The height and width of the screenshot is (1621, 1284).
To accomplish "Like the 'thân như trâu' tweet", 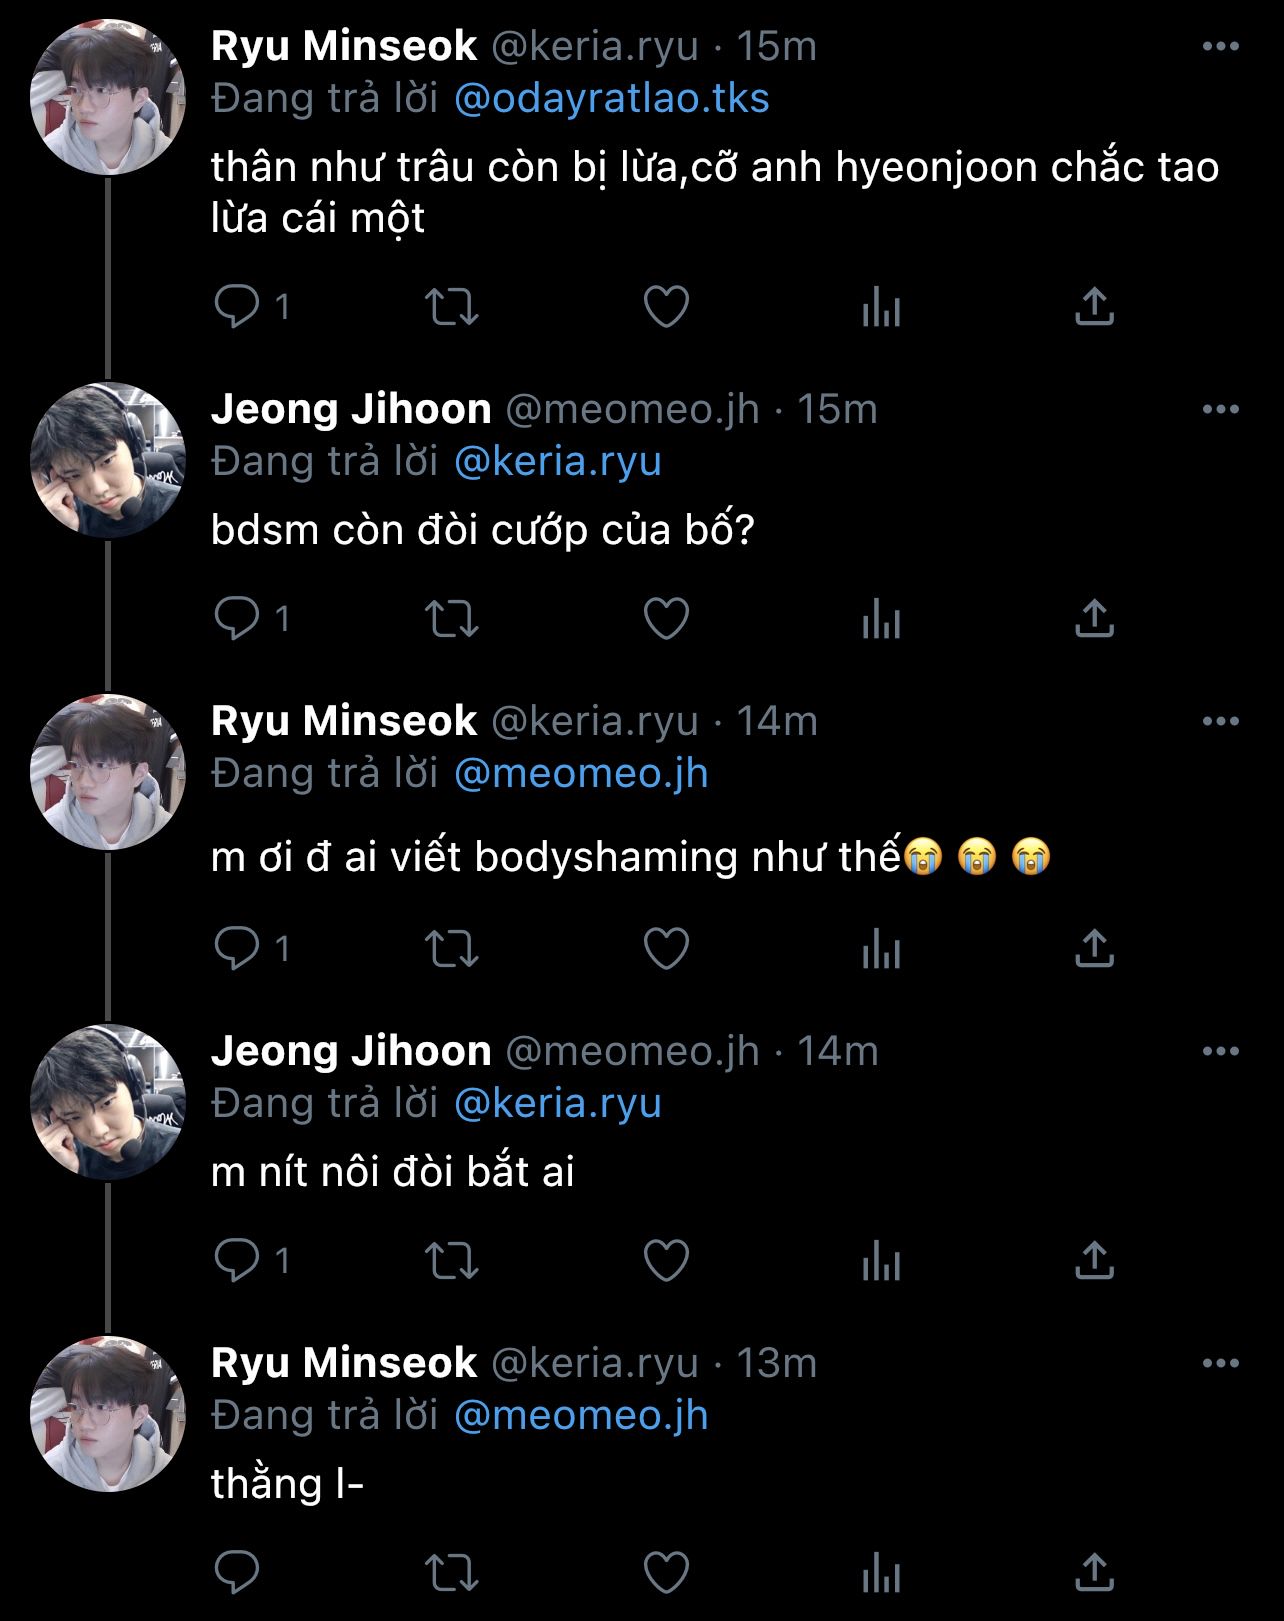I will point(666,307).
